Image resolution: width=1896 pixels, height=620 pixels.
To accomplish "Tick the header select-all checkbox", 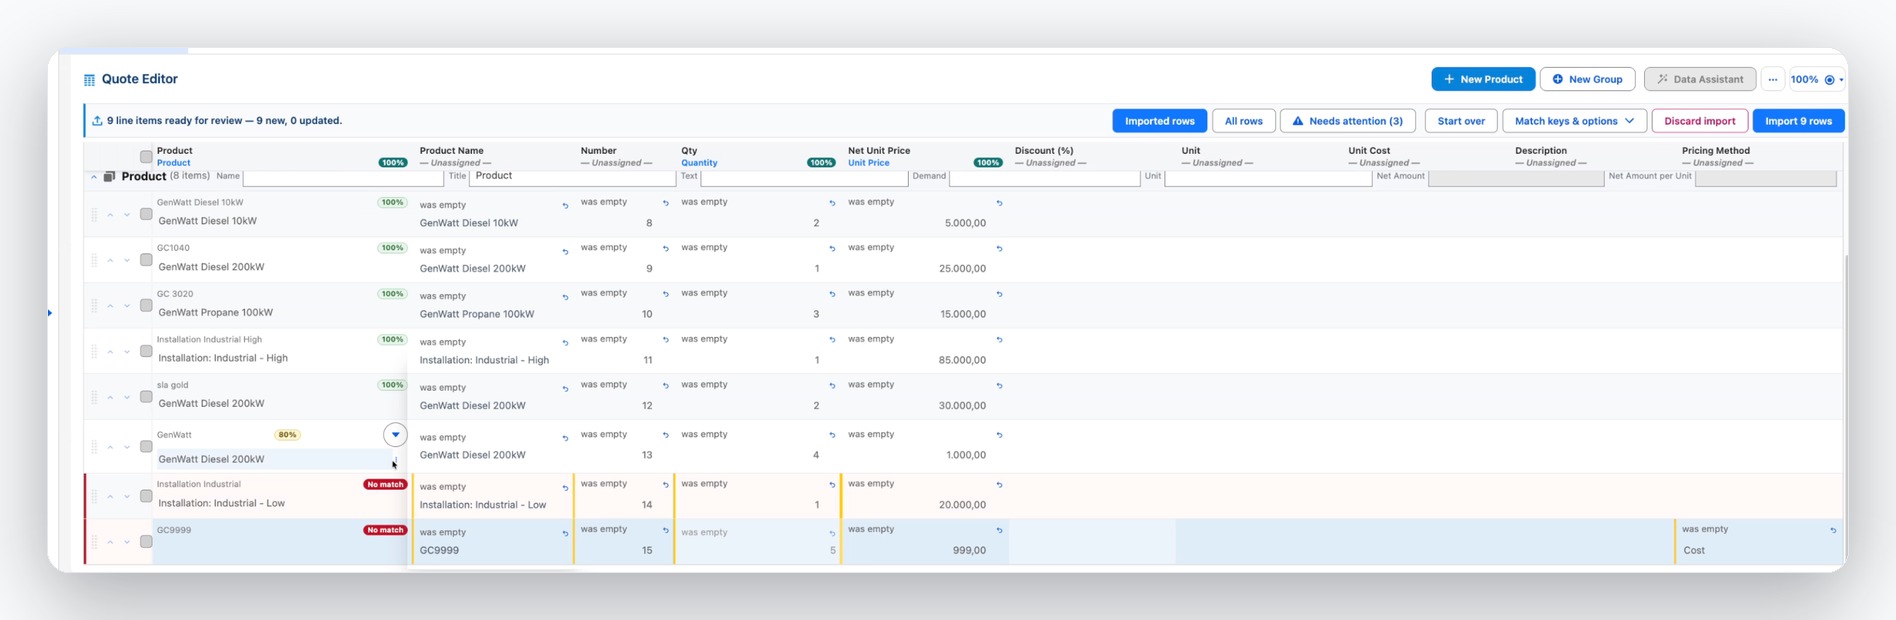I will pos(146,157).
